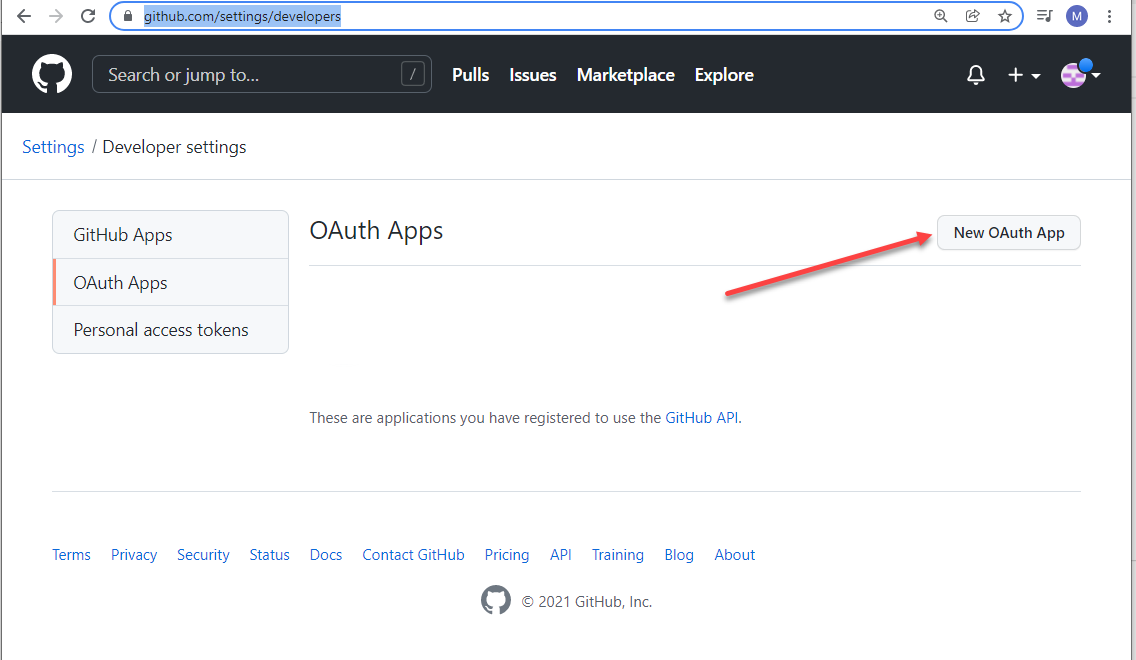The height and width of the screenshot is (660, 1136).
Task: Follow the GitHub API link
Action: tap(702, 418)
